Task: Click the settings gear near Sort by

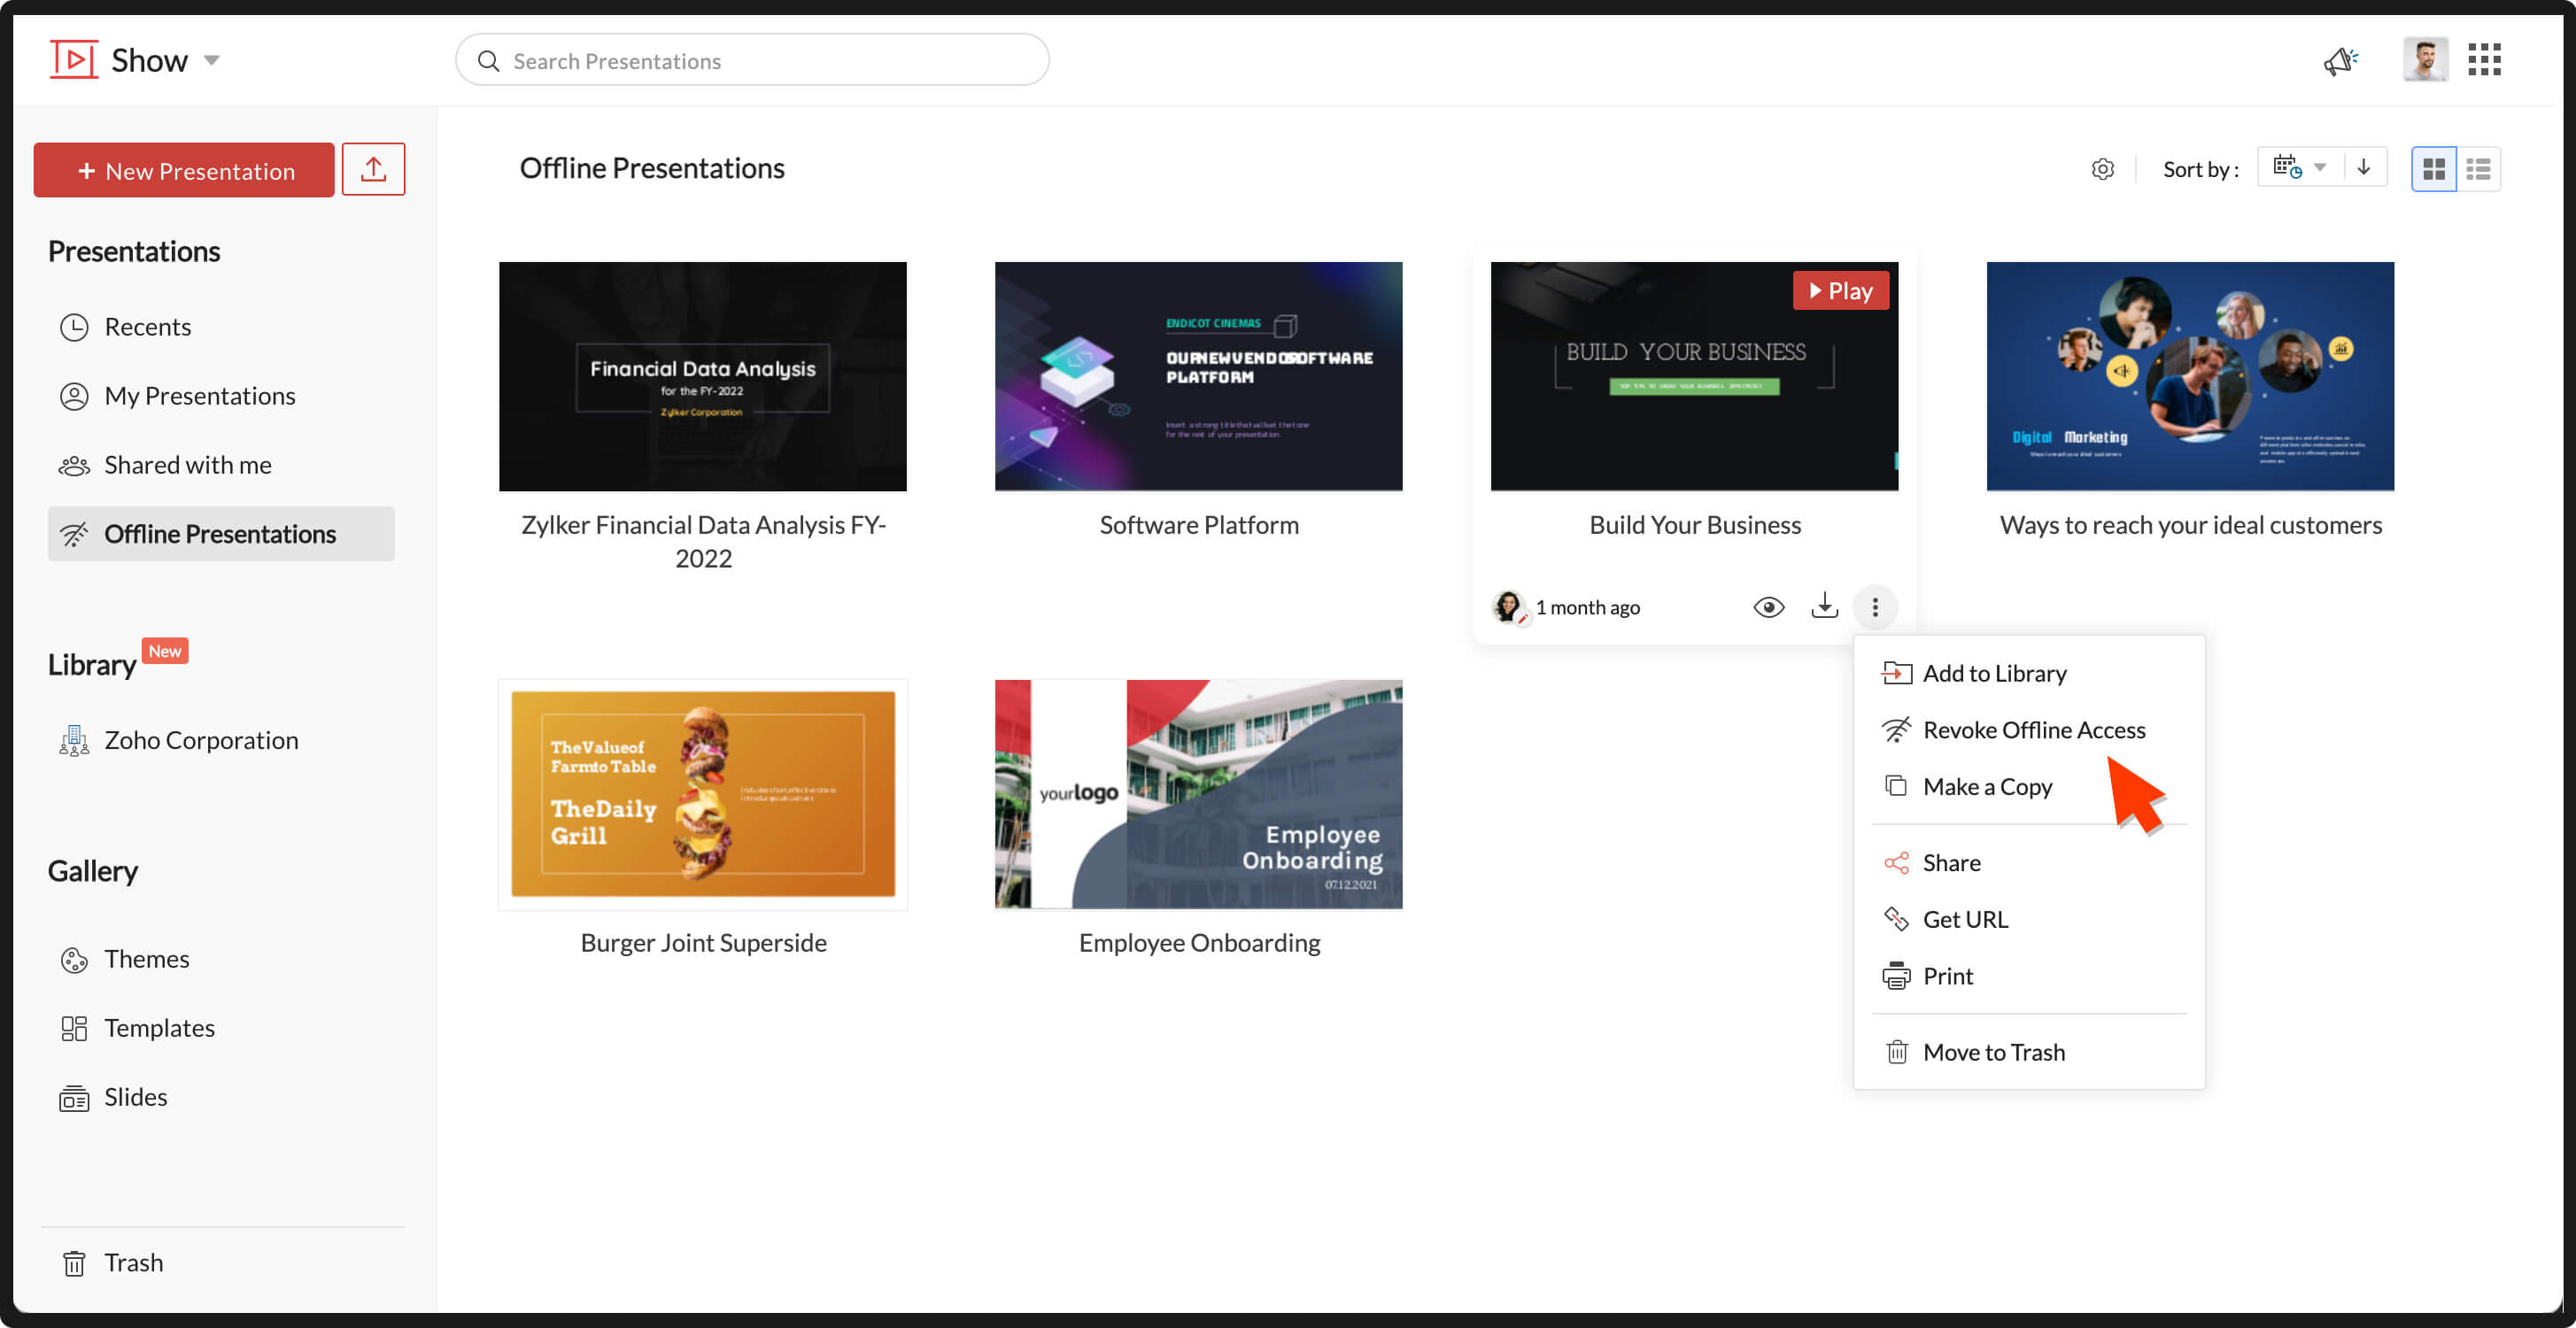Action: [x=2102, y=169]
